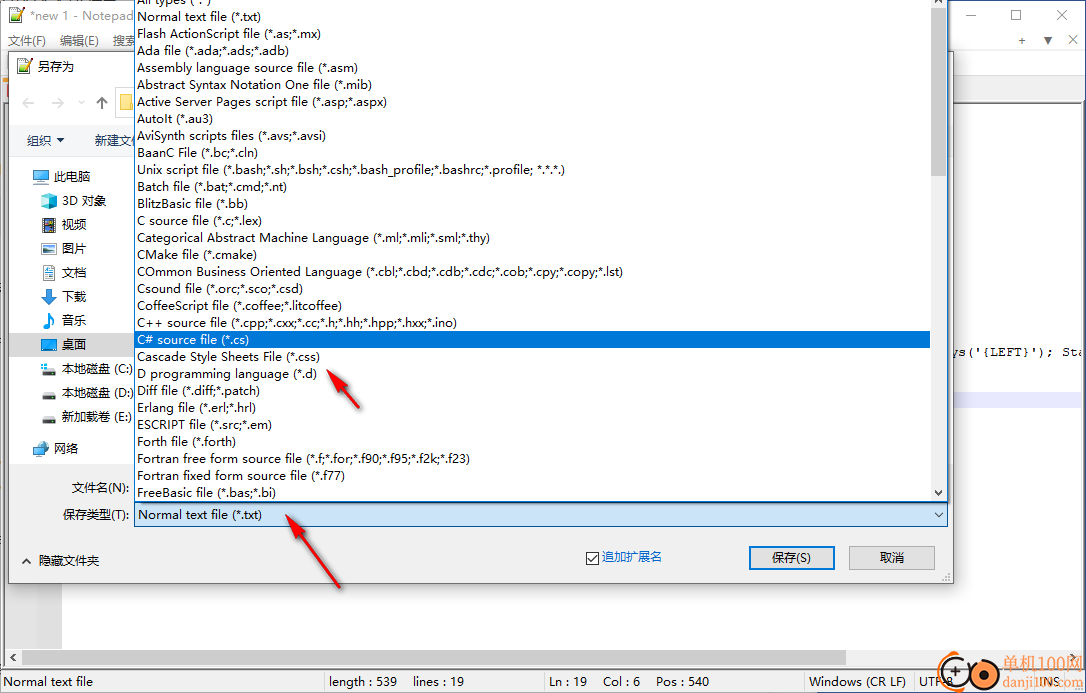The height and width of the screenshot is (693, 1086).
Task: Select BaanC File (*.bc;*.cln)
Action: tap(532, 152)
